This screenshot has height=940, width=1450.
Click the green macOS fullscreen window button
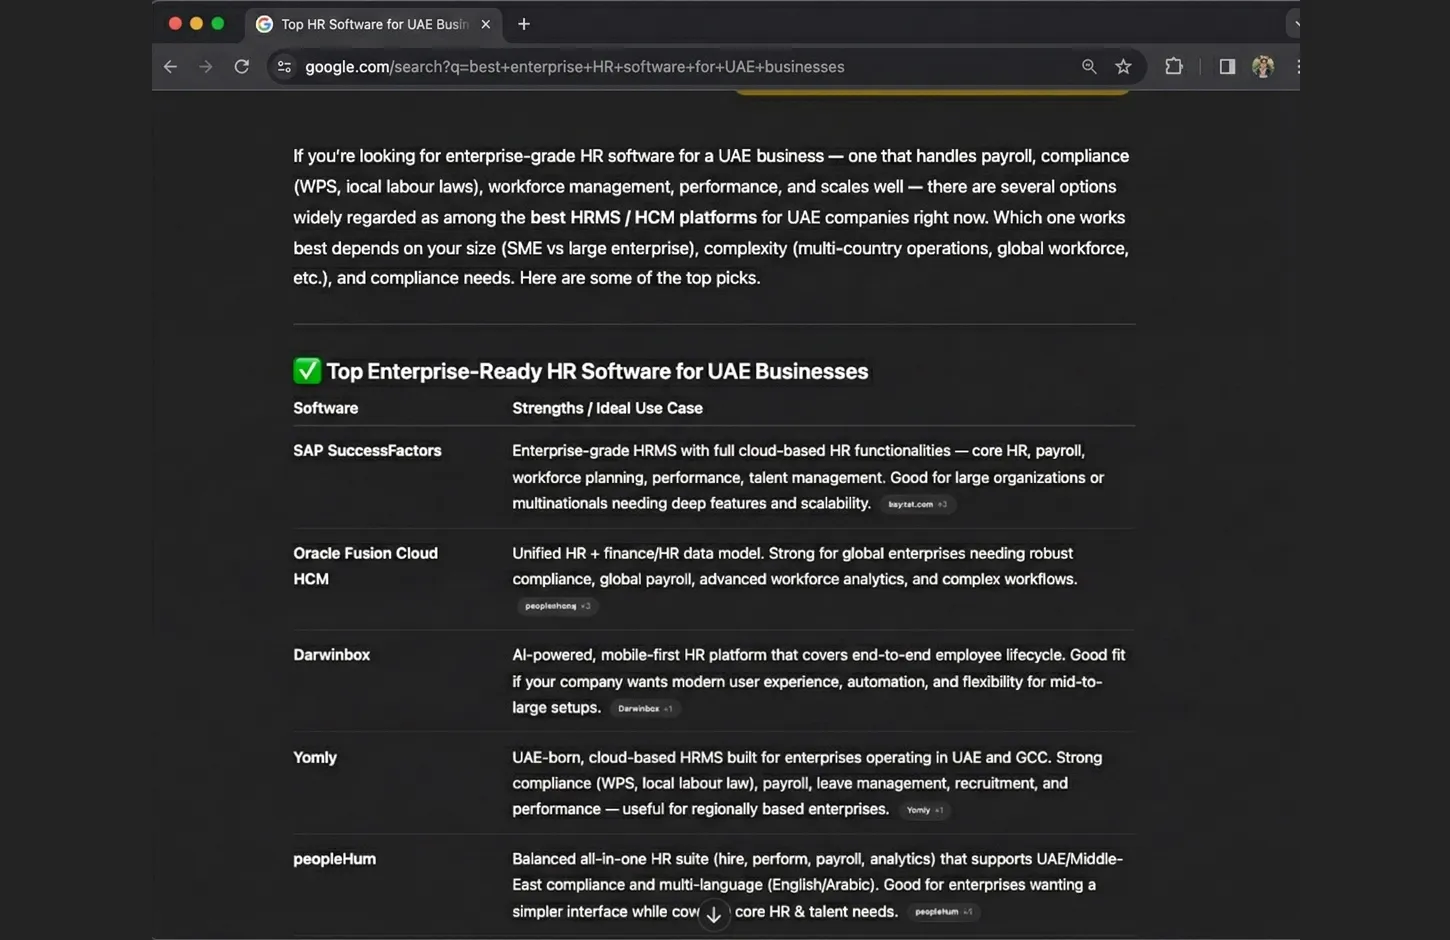coord(218,23)
